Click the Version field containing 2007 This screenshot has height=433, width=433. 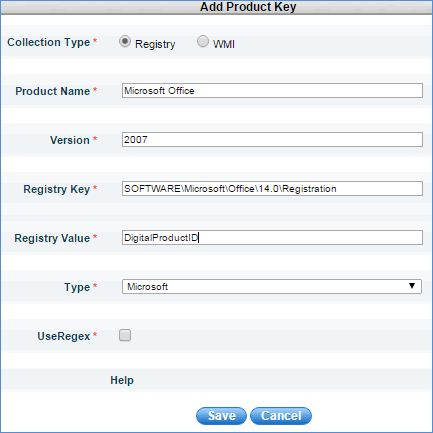[272, 140]
